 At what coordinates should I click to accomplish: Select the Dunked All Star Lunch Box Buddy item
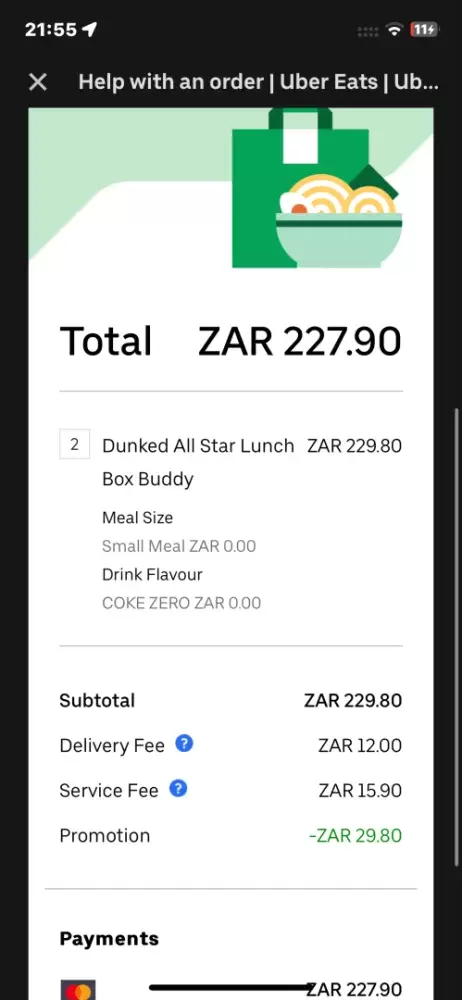[198, 462]
